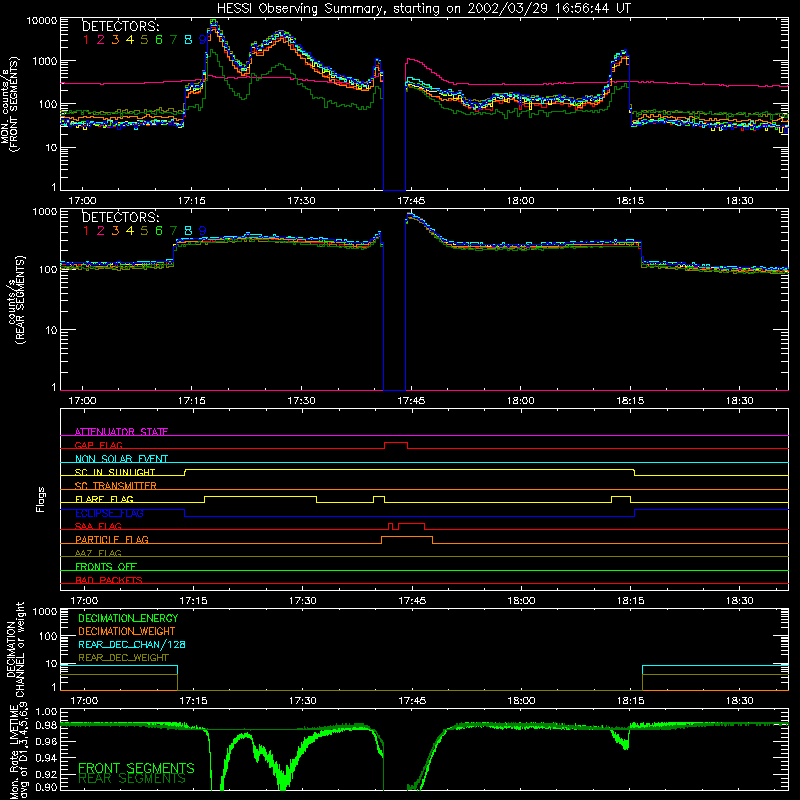The height and width of the screenshot is (800, 800).
Task: Click the ECLIPSE_FLAG label
Action: pos(109,513)
